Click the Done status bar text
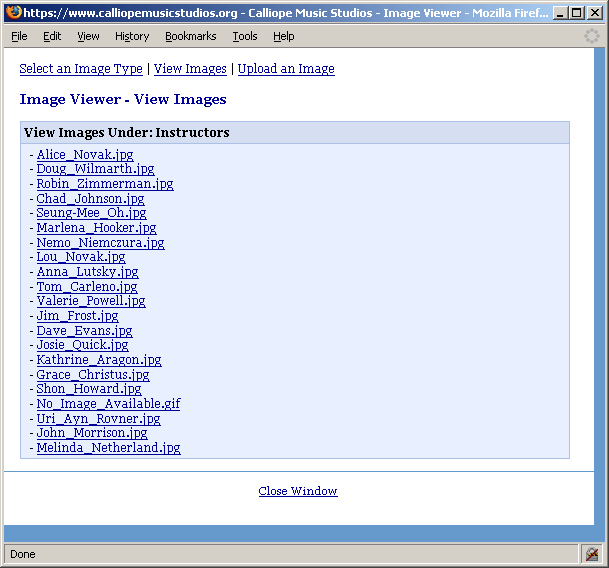The image size is (609, 568). tap(23, 554)
